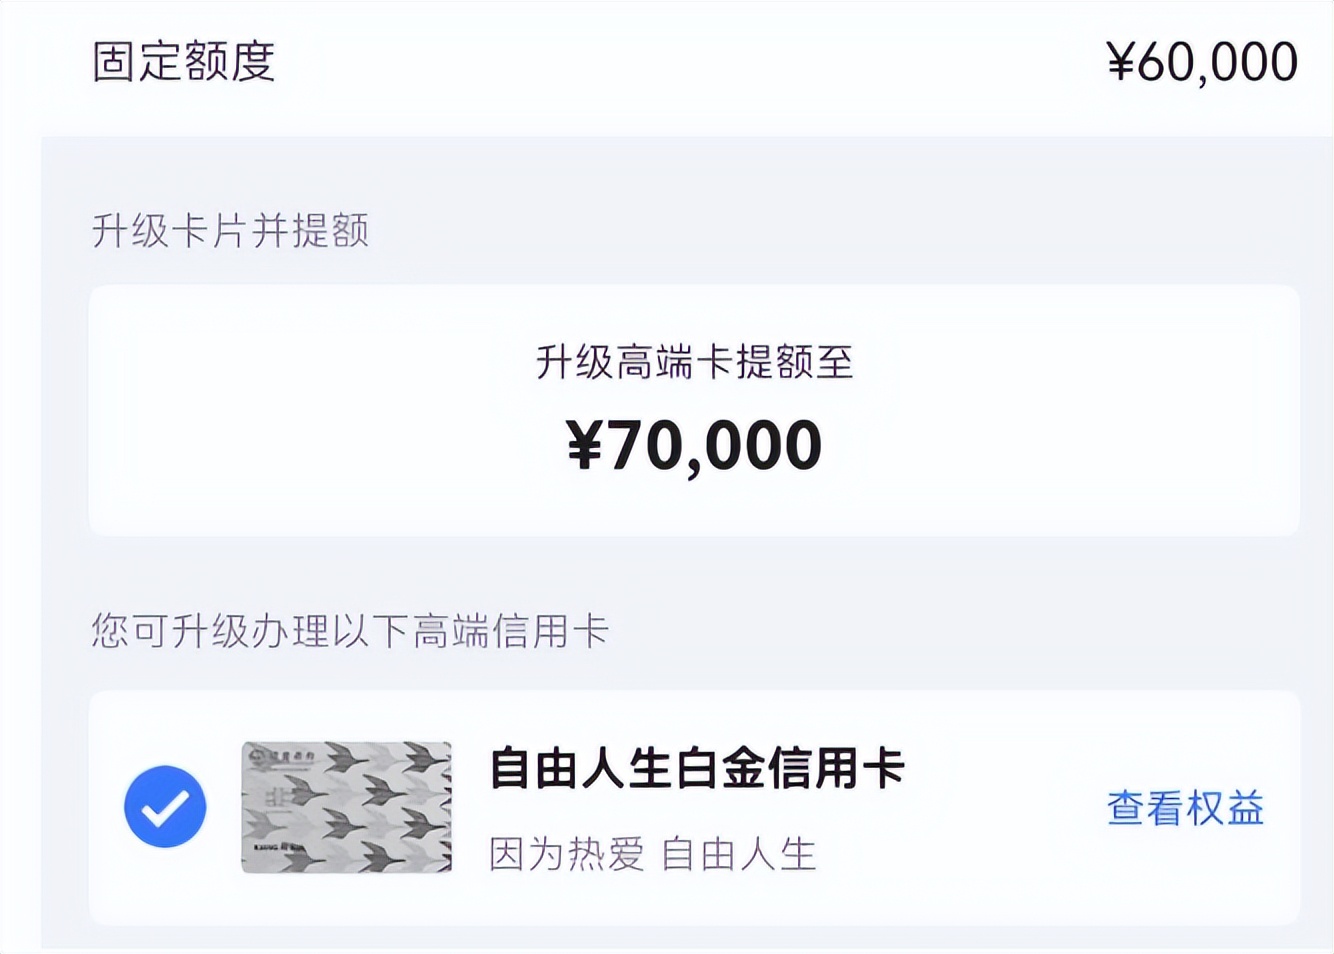Tap the 固定额度 label

pyautogui.click(x=183, y=62)
